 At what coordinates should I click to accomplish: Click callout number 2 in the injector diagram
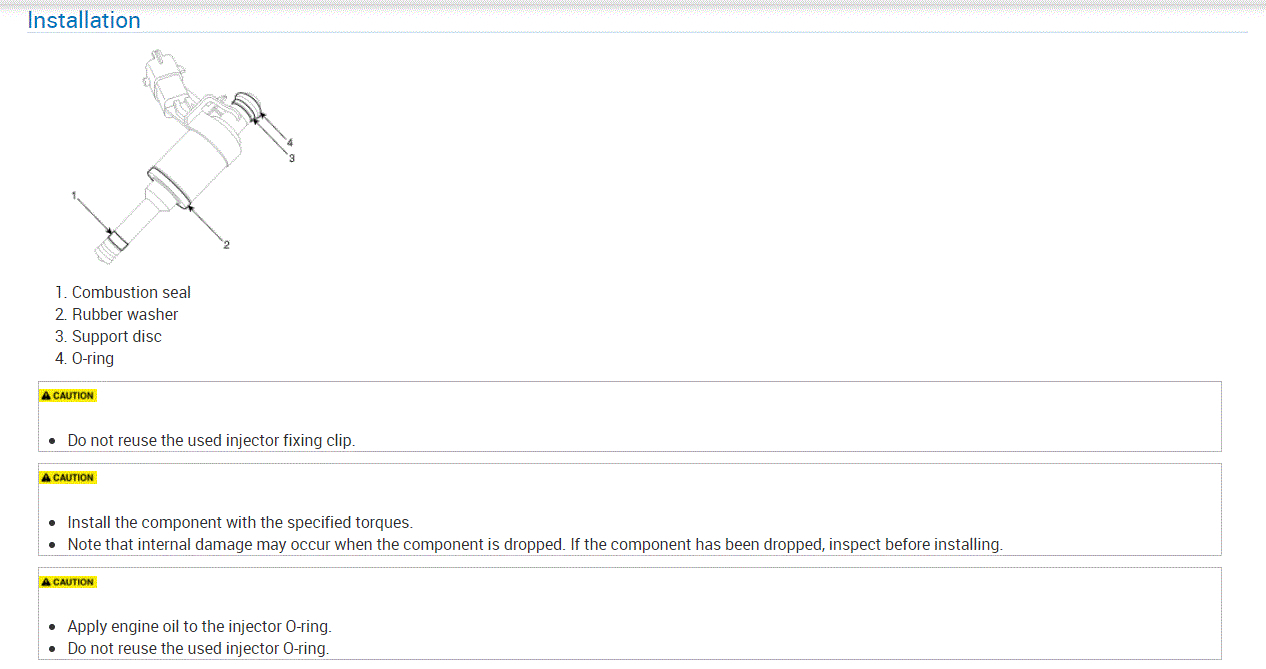click(226, 245)
